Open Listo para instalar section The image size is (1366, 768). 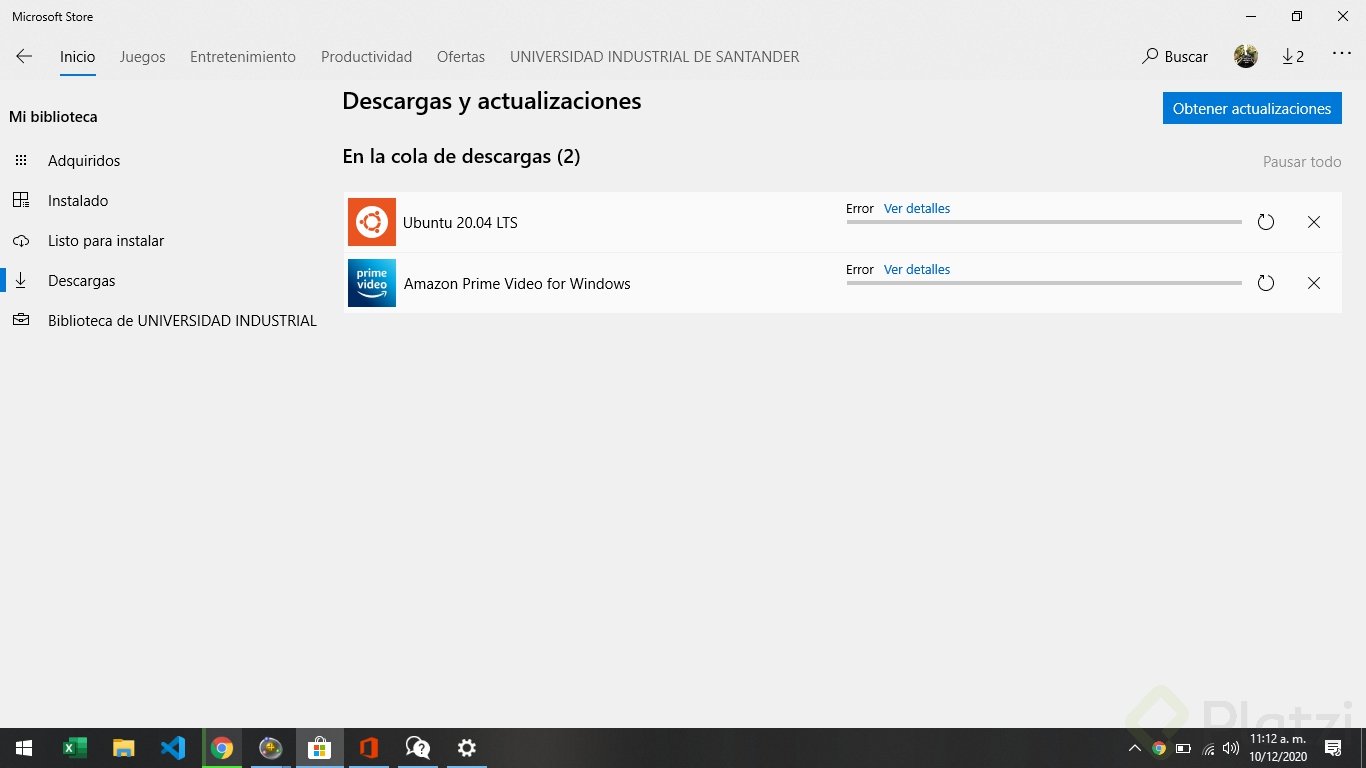coord(106,241)
